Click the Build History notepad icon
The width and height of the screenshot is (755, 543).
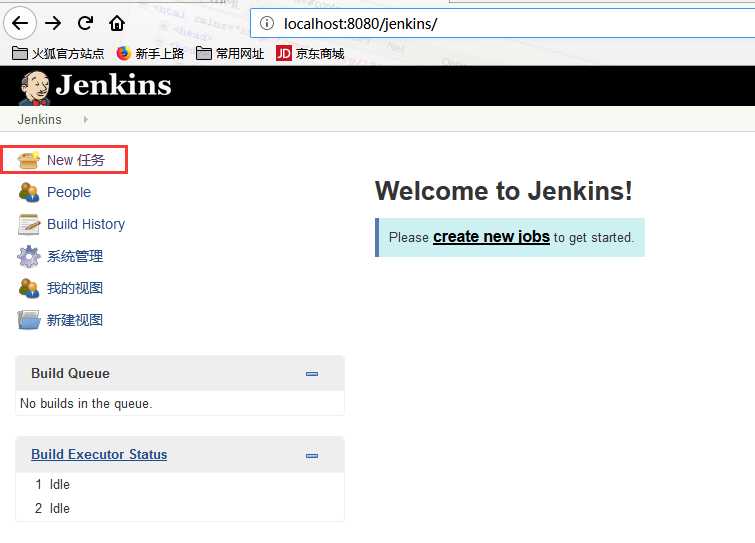pos(29,224)
